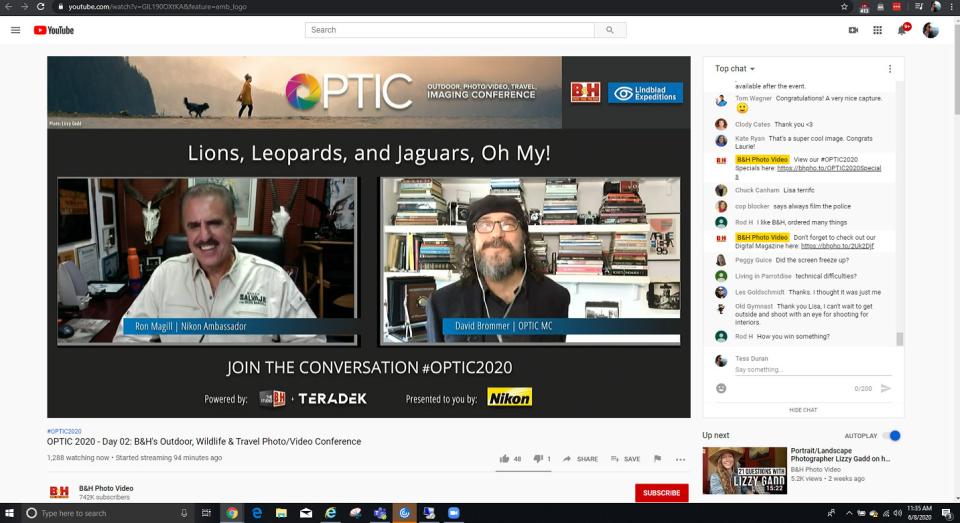The height and width of the screenshot is (523, 960).
Task: Open the bhpho.to OPTIC2020 Specials link
Action: point(828,168)
